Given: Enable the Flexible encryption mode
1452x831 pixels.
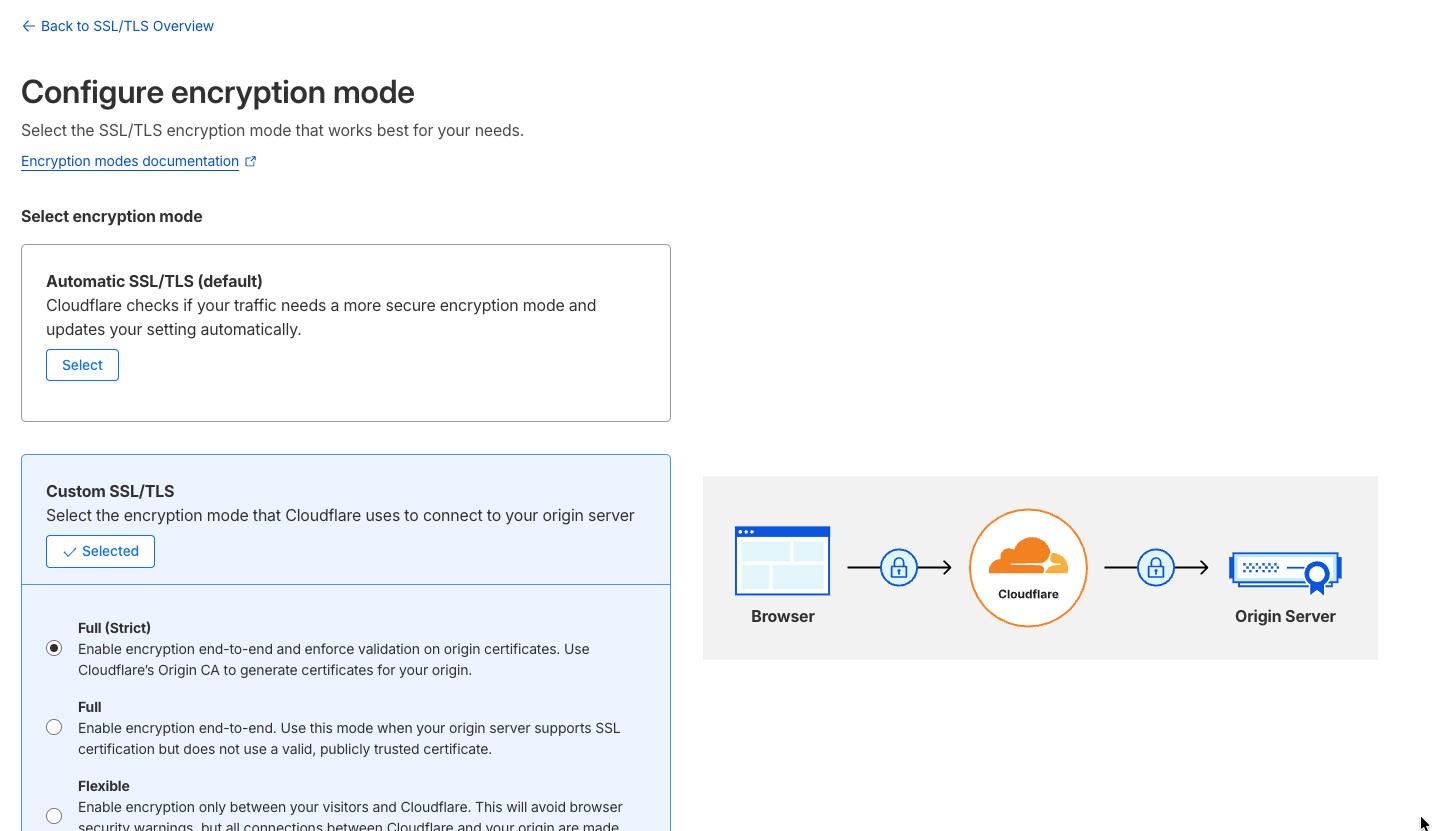Looking at the screenshot, I should [x=54, y=816].
